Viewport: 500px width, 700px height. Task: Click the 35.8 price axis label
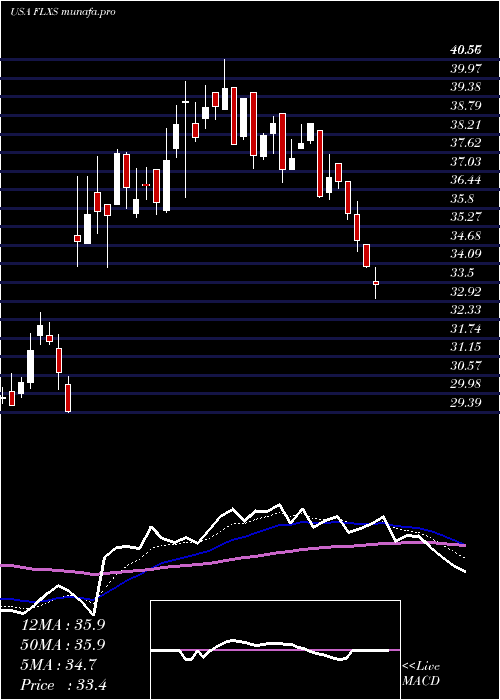(462, 199)
